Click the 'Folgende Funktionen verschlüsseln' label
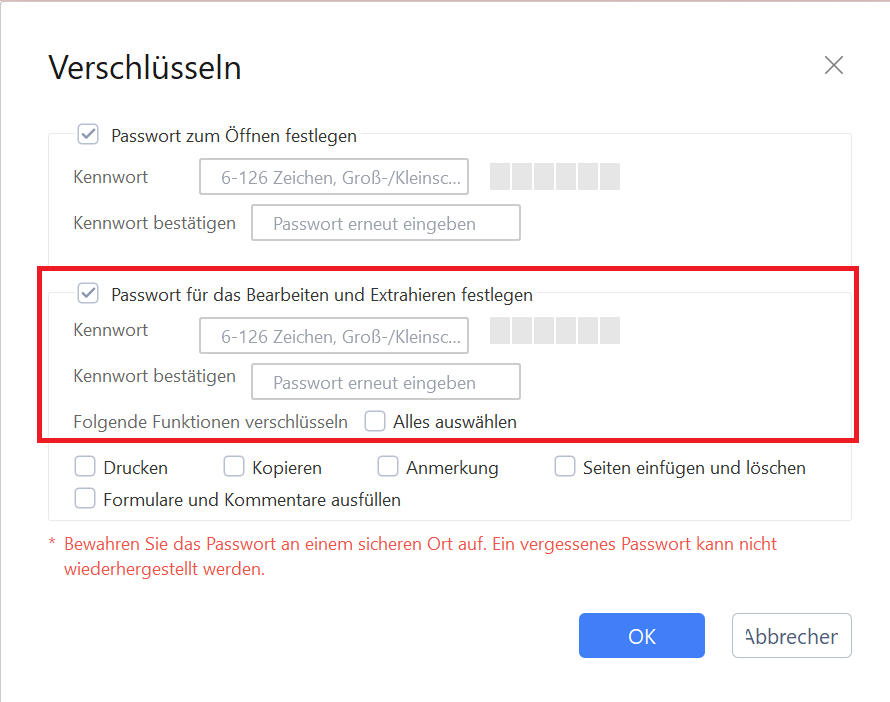This screenshot has width=890, height=702. click(210, 421)
